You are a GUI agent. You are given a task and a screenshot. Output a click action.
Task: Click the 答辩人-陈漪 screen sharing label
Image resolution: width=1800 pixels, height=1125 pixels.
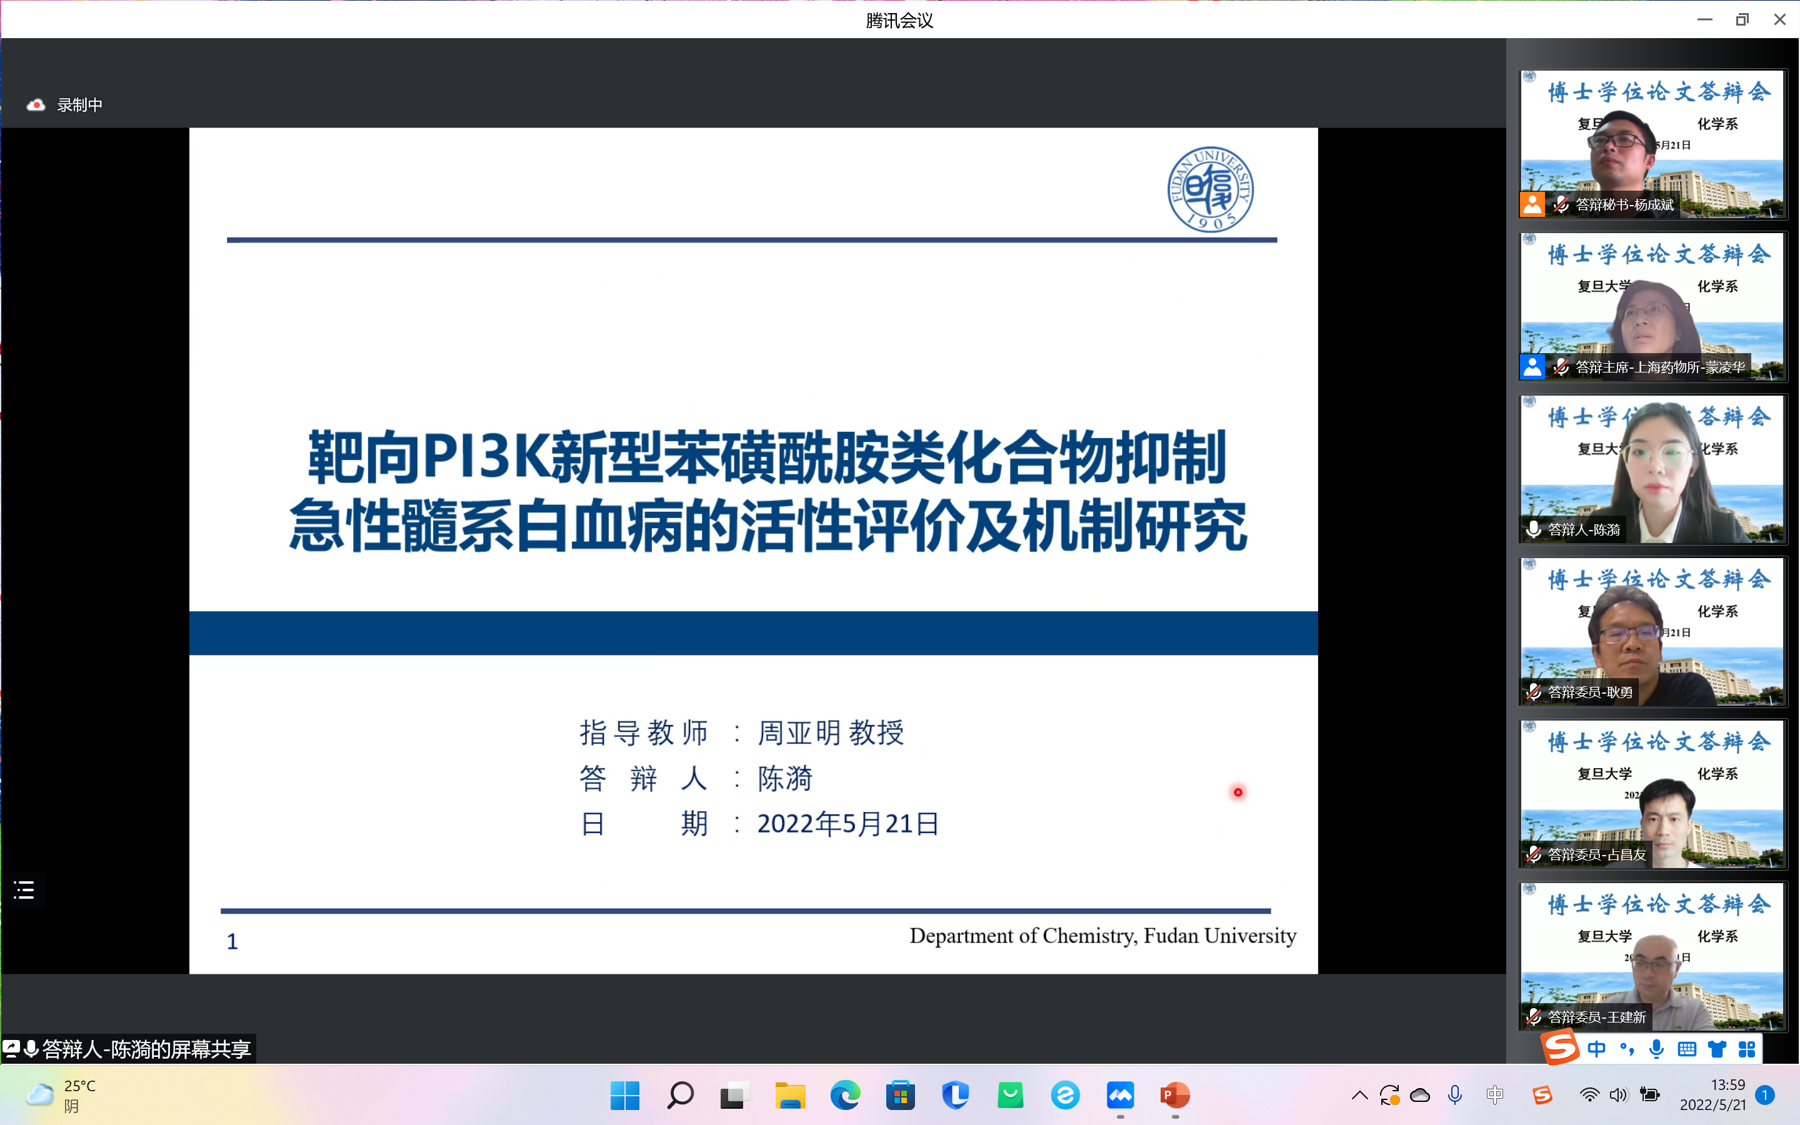pos(146,1049)
